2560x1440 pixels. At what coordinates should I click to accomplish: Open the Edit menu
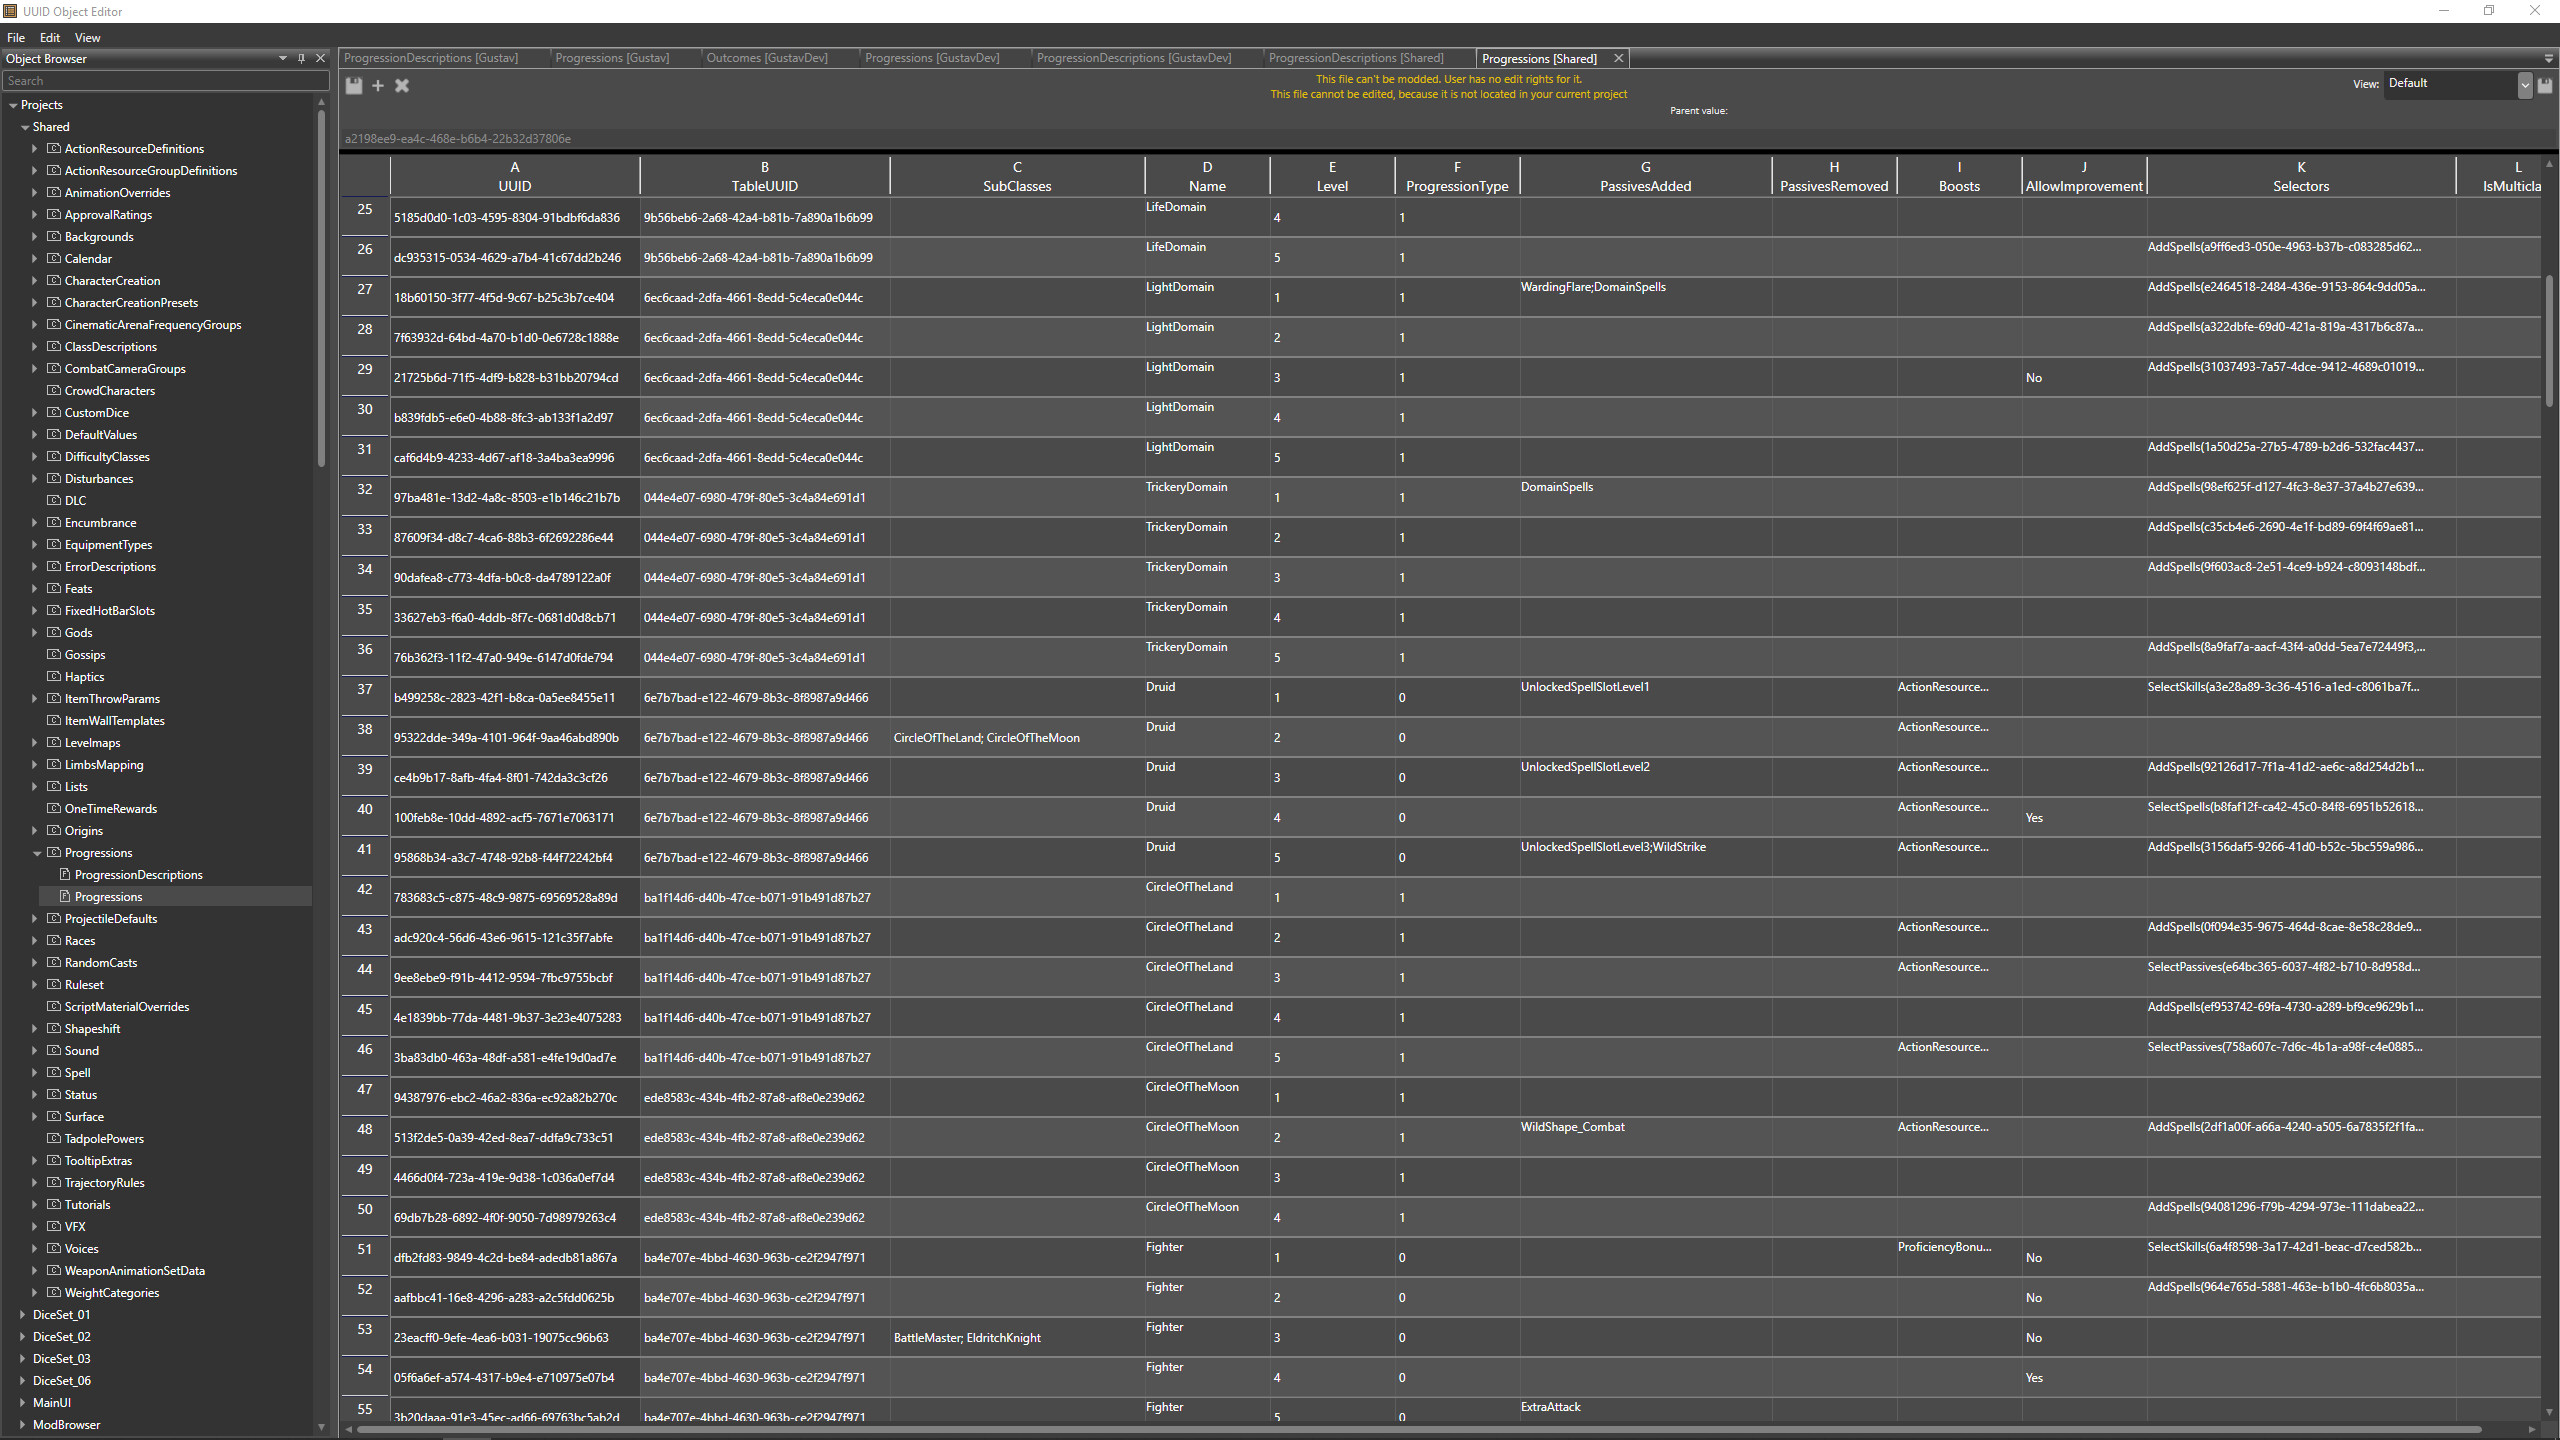48,37
